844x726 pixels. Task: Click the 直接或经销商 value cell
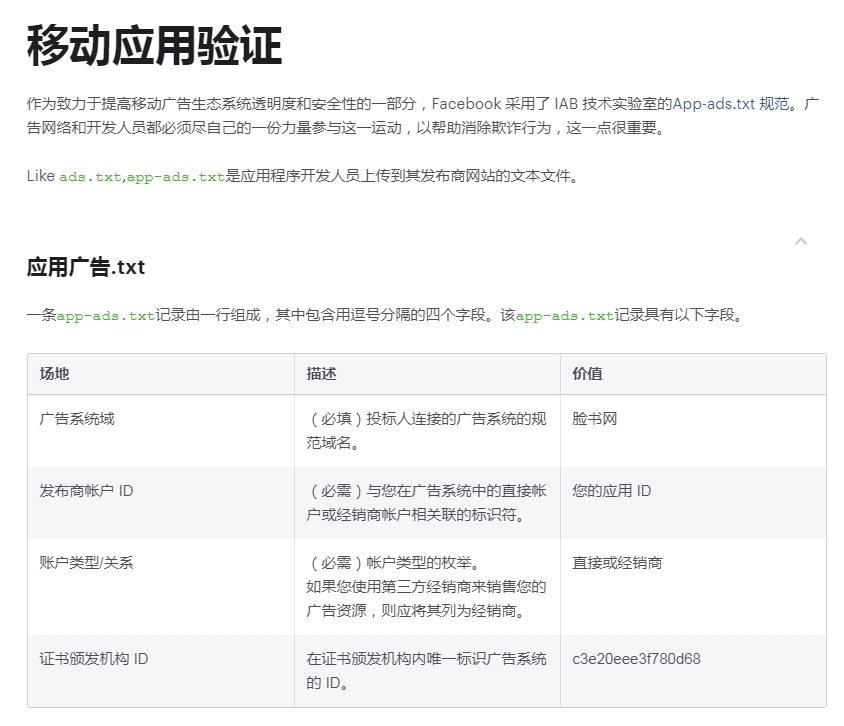click(693, 587)
